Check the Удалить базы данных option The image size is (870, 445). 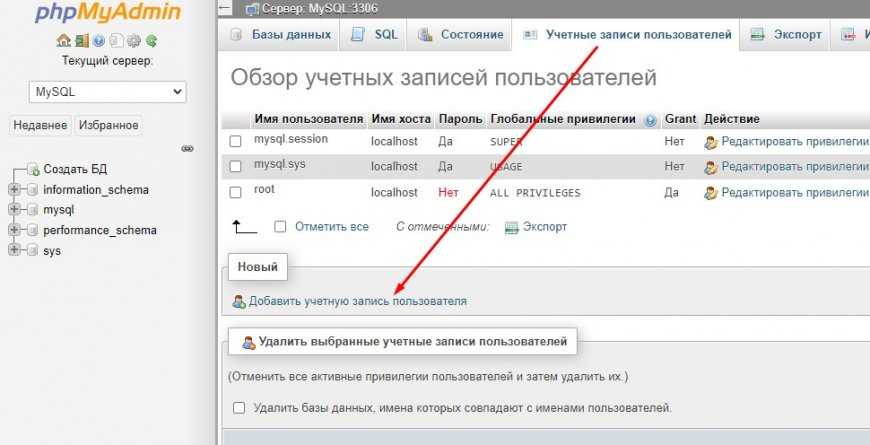point(239,408)
